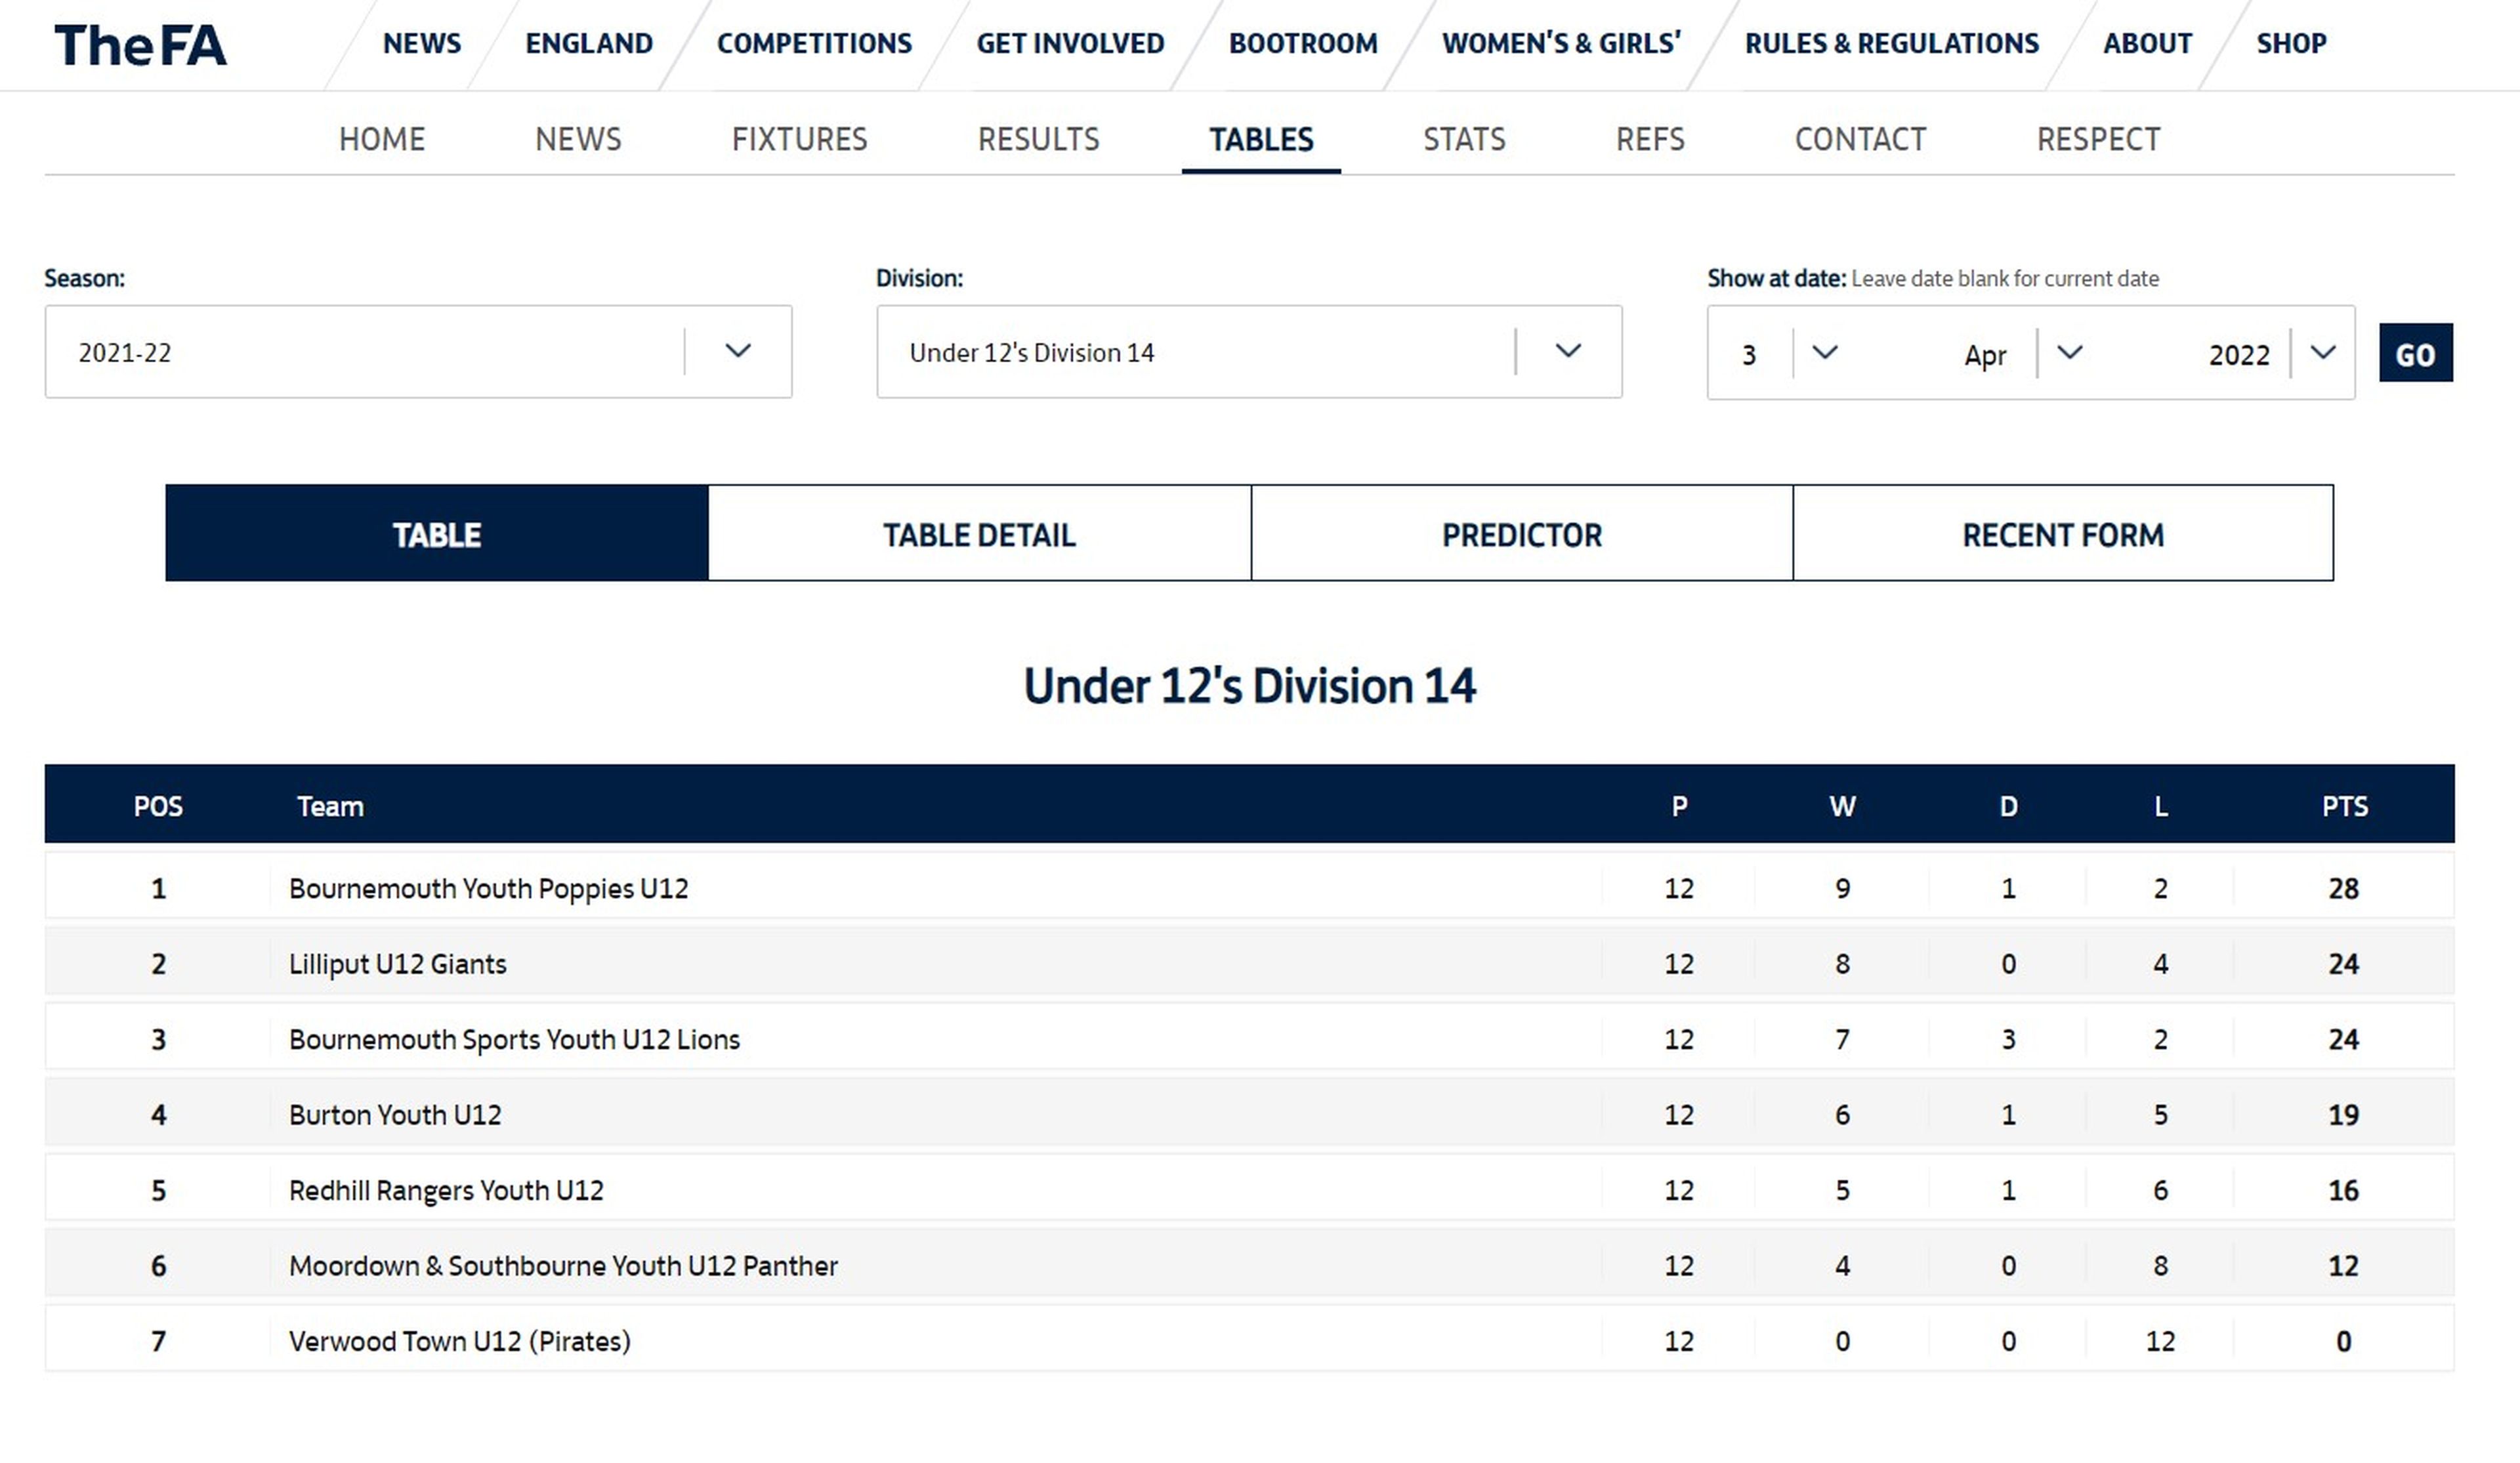Open RULES & REGULATIONS menu
This screenshot has height=1463, width=2520.
coord(1892,44)
